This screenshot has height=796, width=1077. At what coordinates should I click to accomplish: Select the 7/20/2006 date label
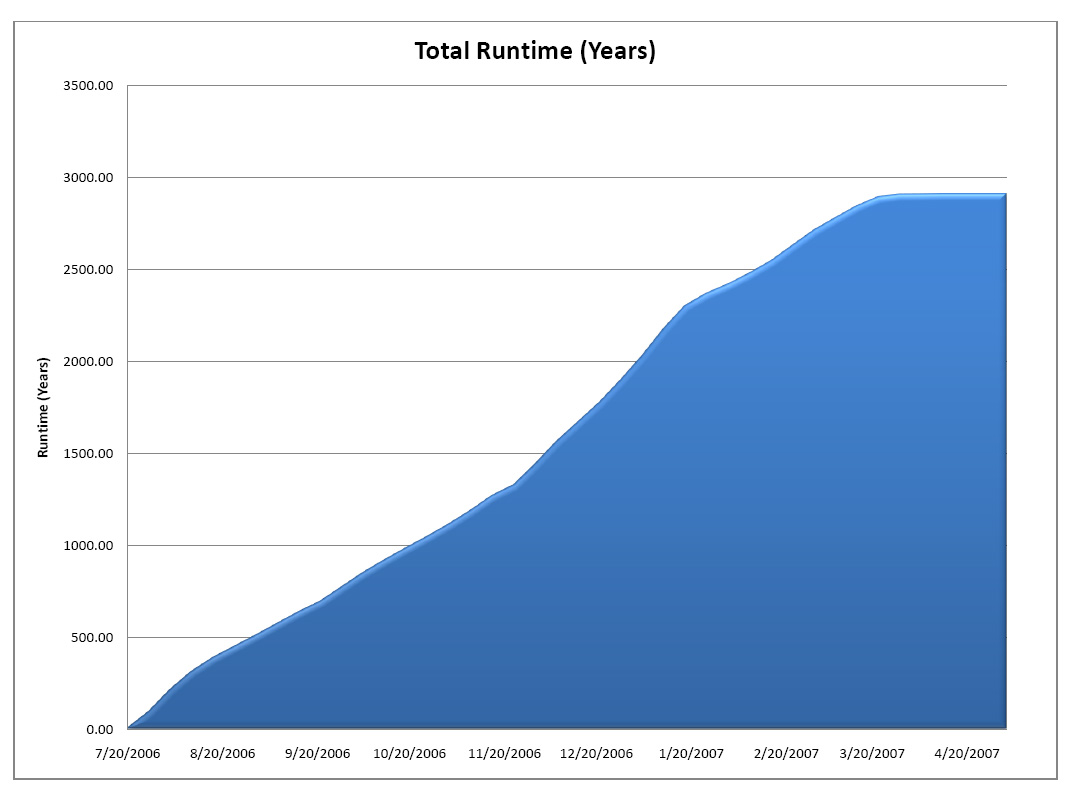click(x=128, y=753)
